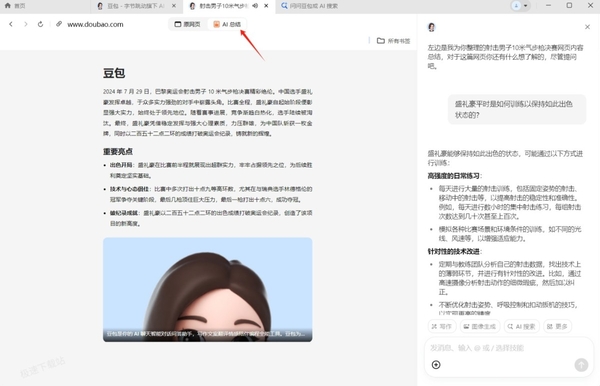
Task: Select the AI 总结 summary view
Action: [227, 24]
